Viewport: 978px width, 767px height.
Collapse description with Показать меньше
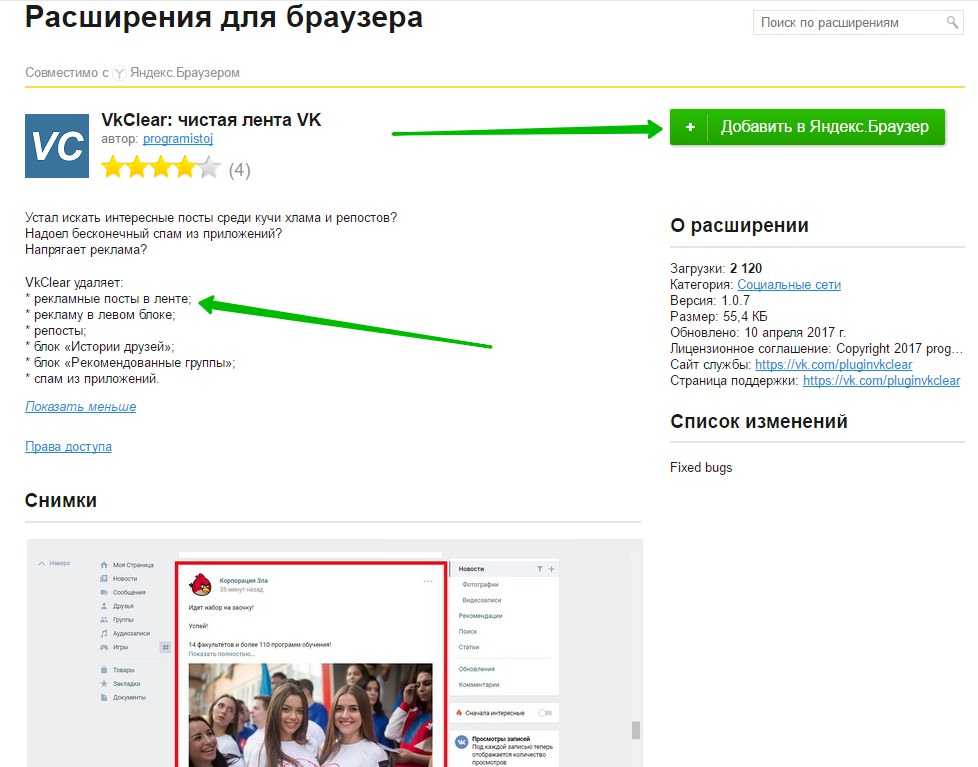coord(80,407)
